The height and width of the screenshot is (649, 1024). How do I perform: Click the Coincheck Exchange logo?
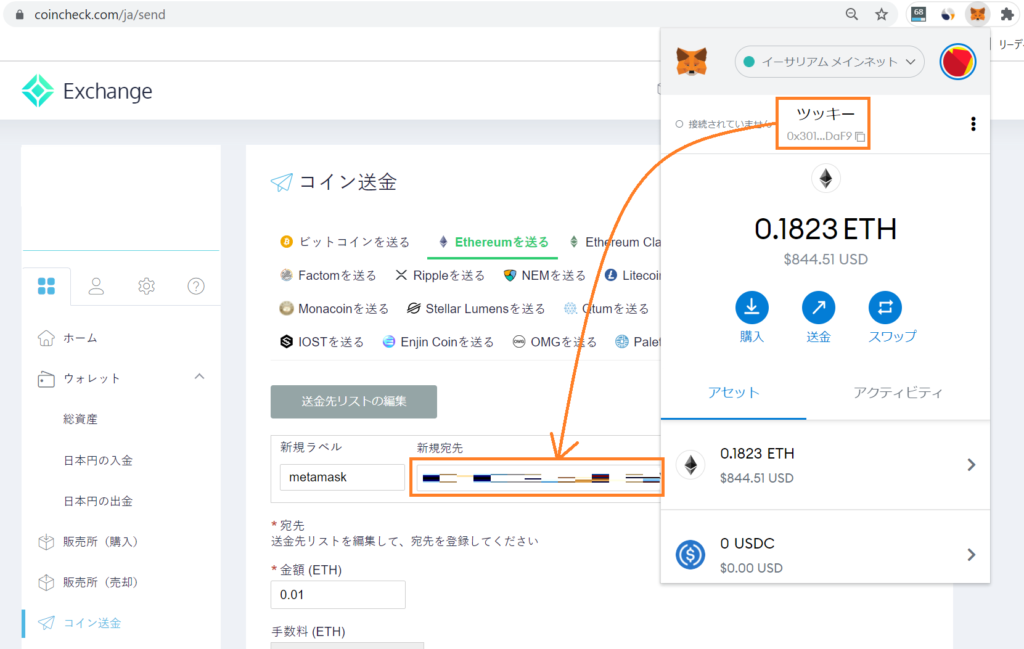(87, 91)
